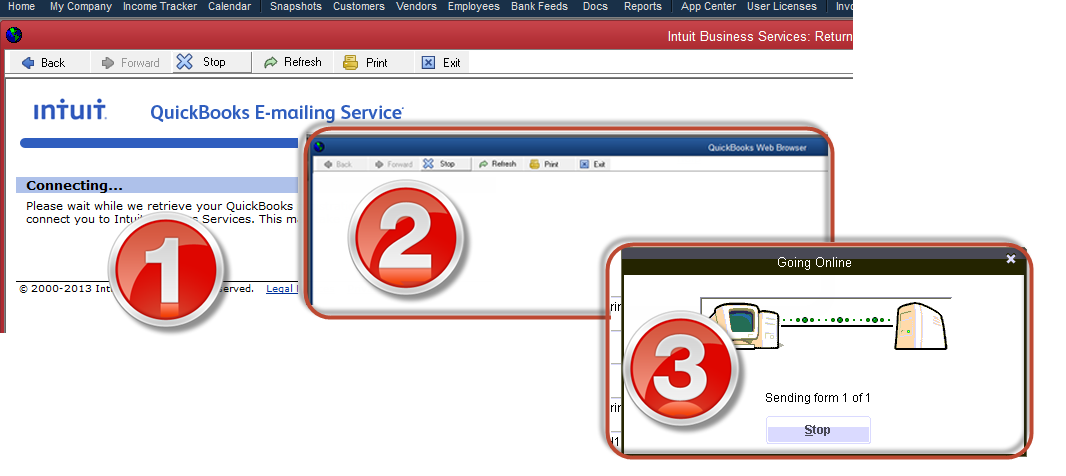
Task: Click the Sending form 1 of 1 text
Action: tap(817, 398)
